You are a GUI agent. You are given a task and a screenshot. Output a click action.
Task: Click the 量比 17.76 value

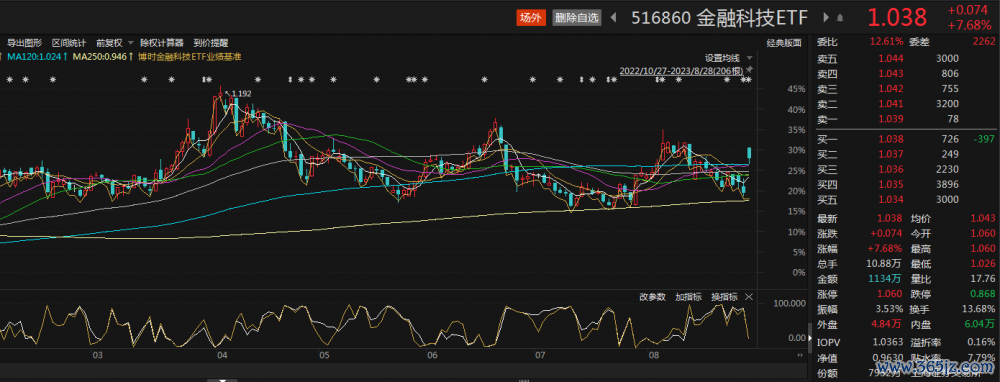pos(983,279)
